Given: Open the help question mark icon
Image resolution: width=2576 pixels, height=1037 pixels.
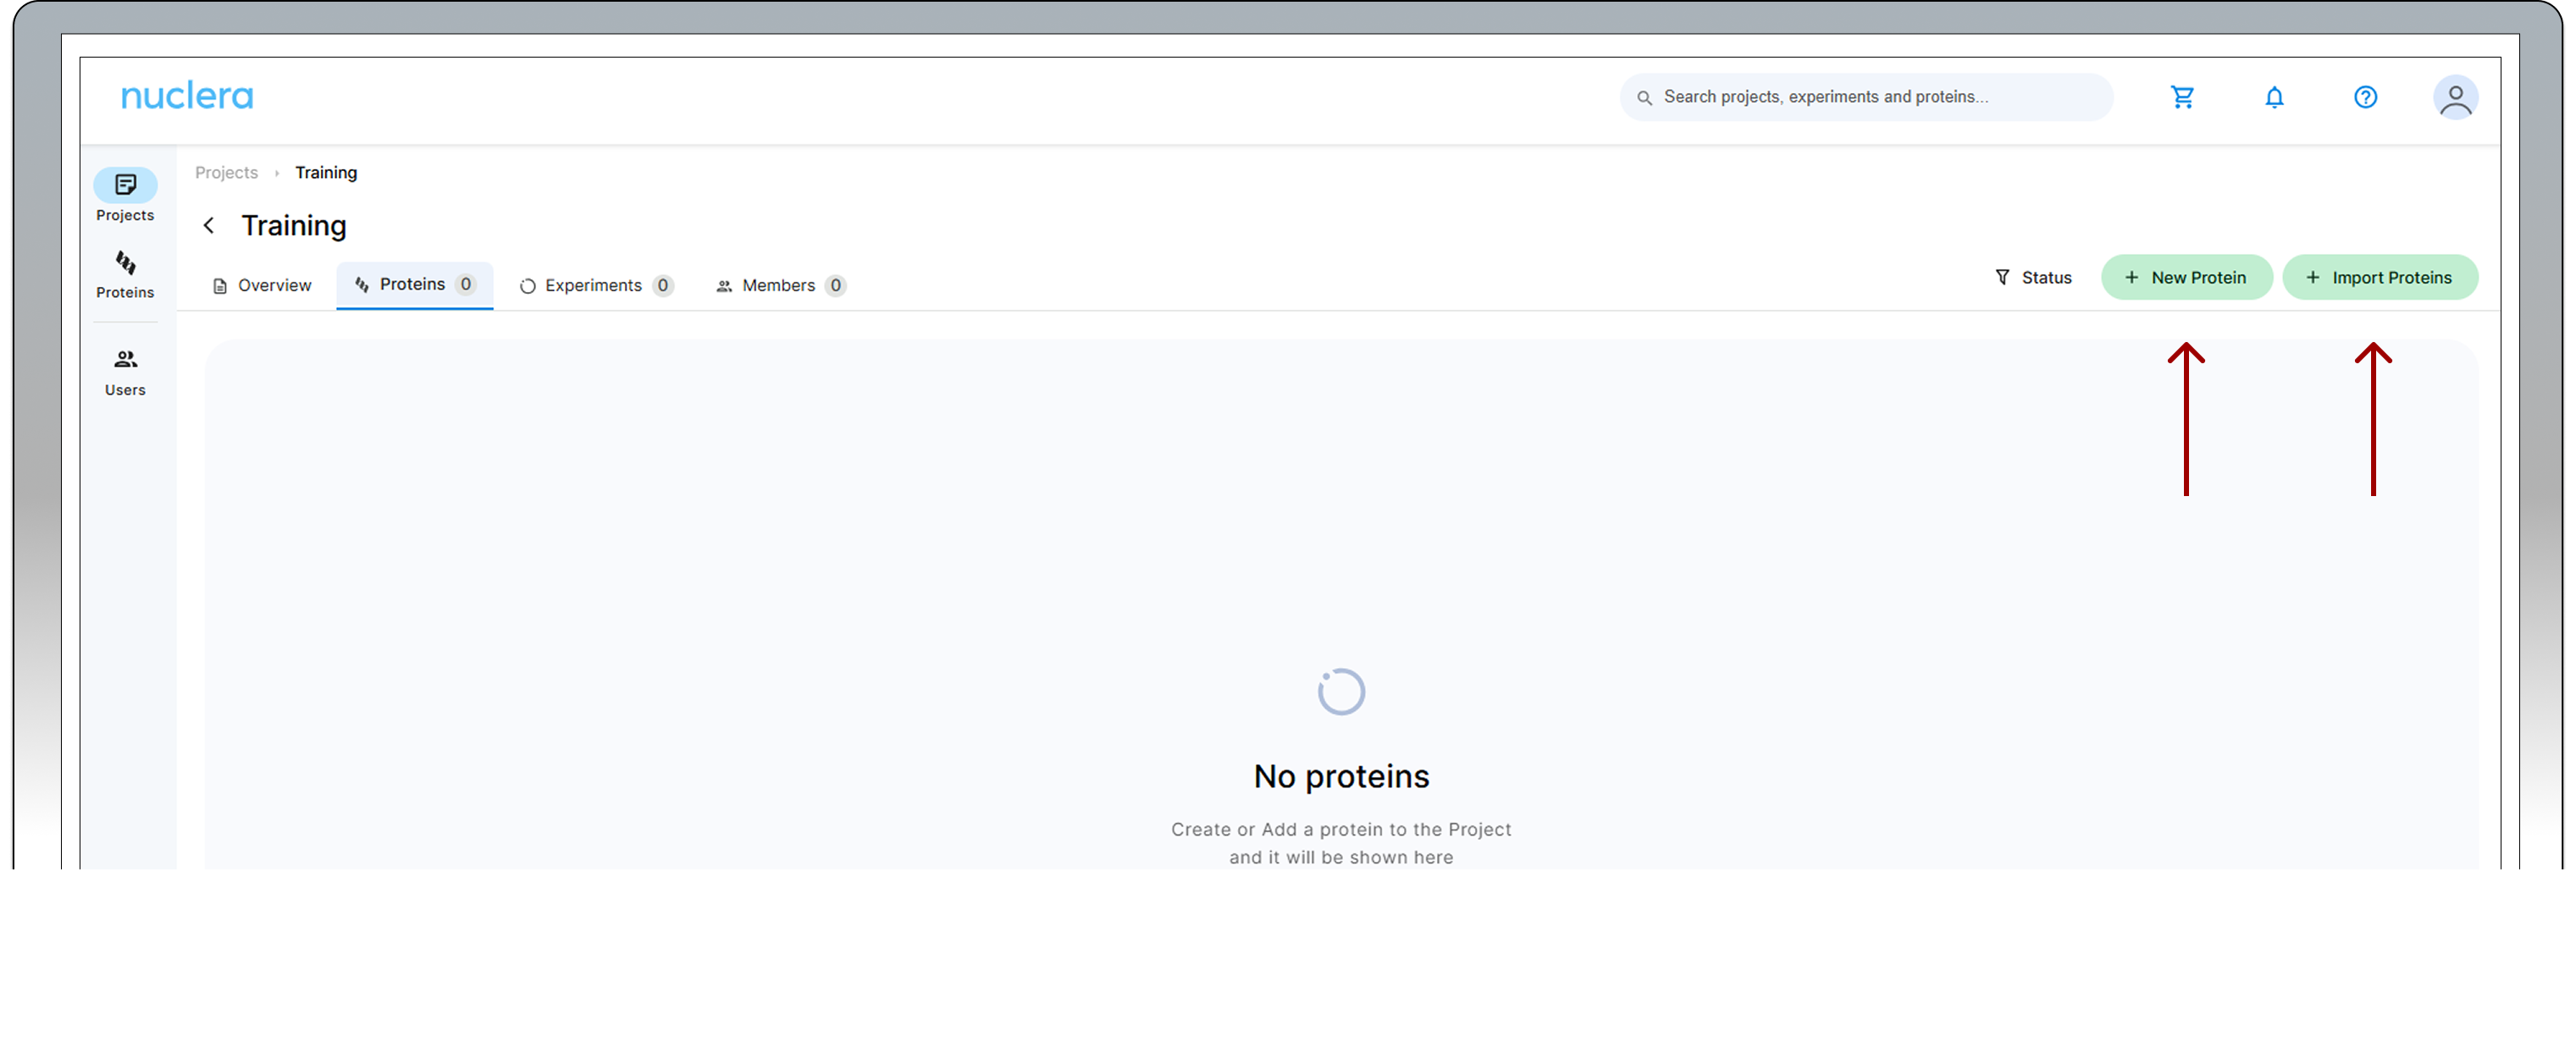Looking at the screenshot, I should click(2365, 97).
